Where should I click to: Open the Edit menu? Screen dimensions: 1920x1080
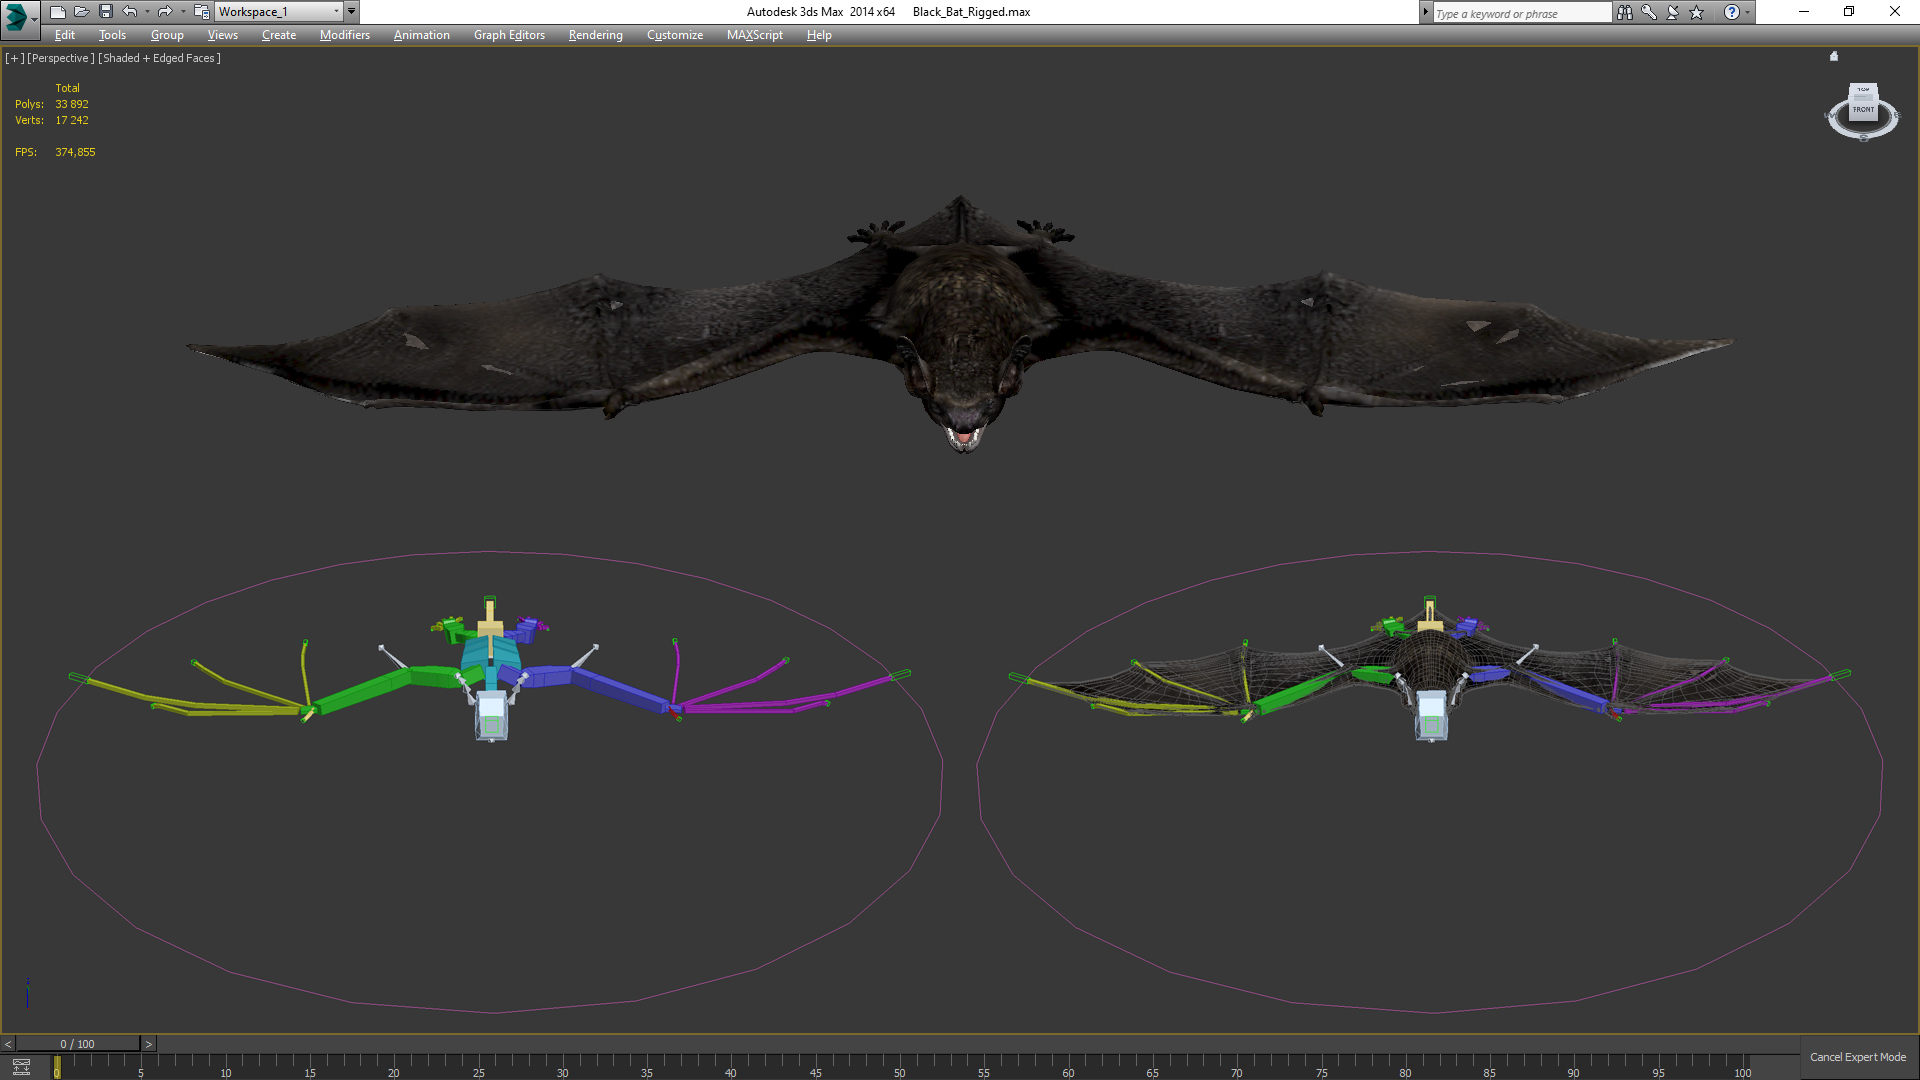[65, 35]
